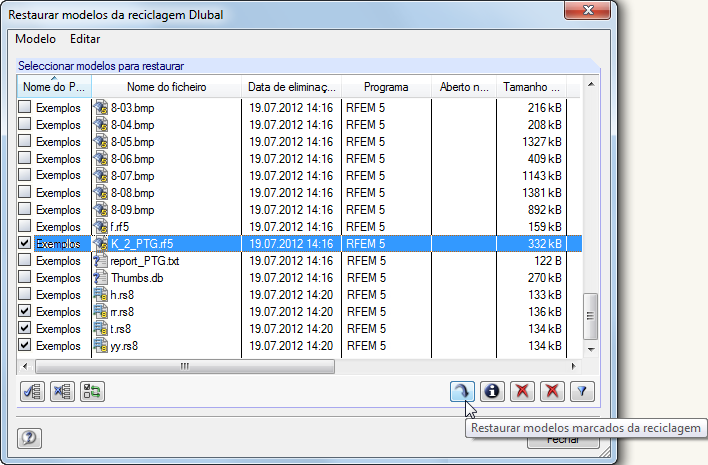Click the horizontal scrollbar left arrow
The height and width of the screenshot is (465, 708).
(x=25, y=366)
